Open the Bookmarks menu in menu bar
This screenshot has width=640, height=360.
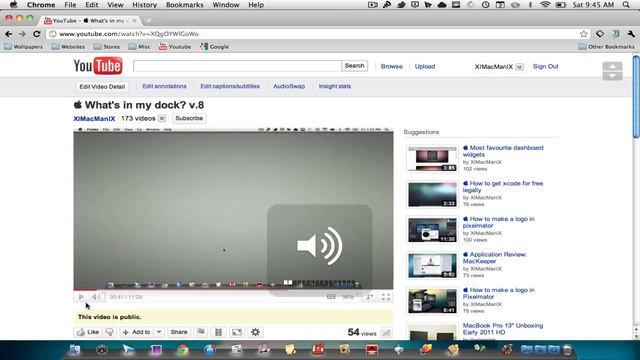click(184, 5)
